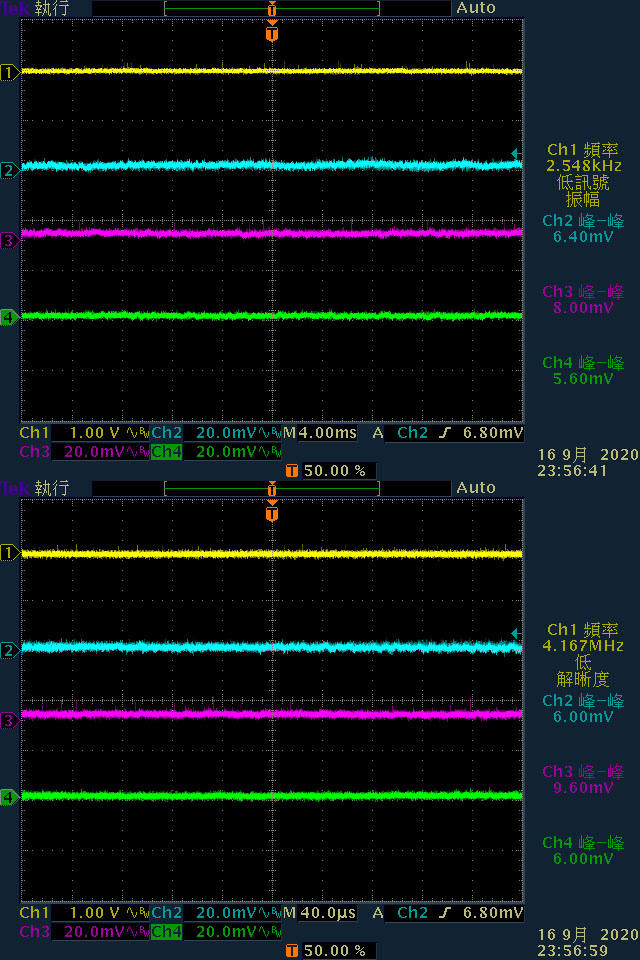
Task: Click 低訊號振幅 warning text
Action: (x=583, y=191)
